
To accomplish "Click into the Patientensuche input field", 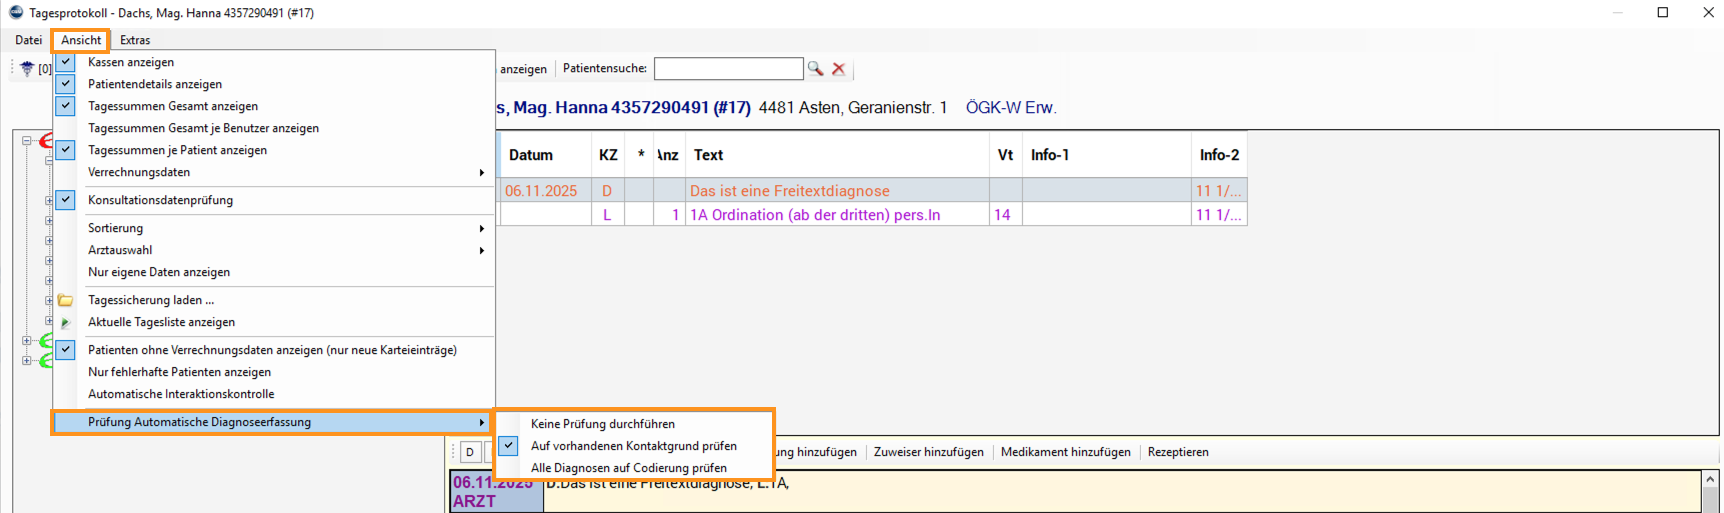I will pyautogui.click(x=728, y=69).
